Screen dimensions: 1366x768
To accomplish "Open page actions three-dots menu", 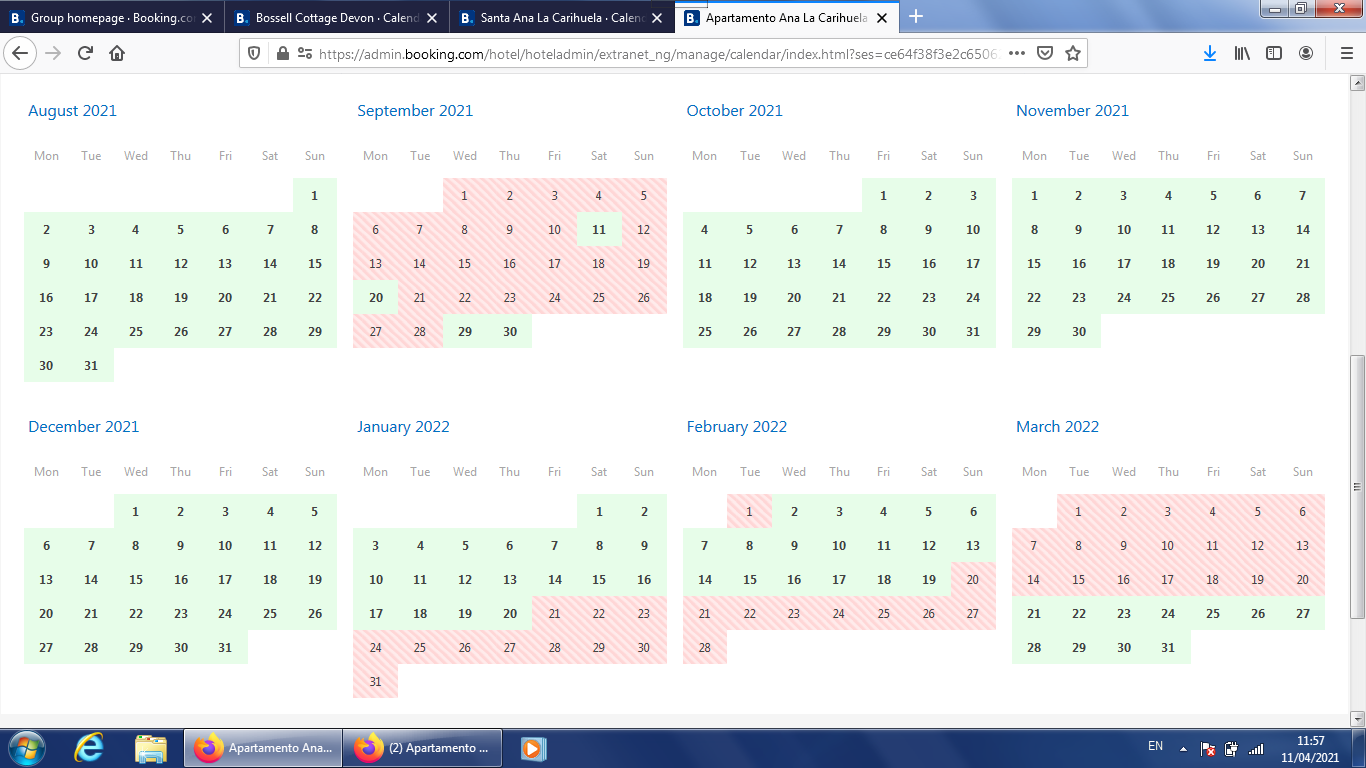I will [1017, 54].
